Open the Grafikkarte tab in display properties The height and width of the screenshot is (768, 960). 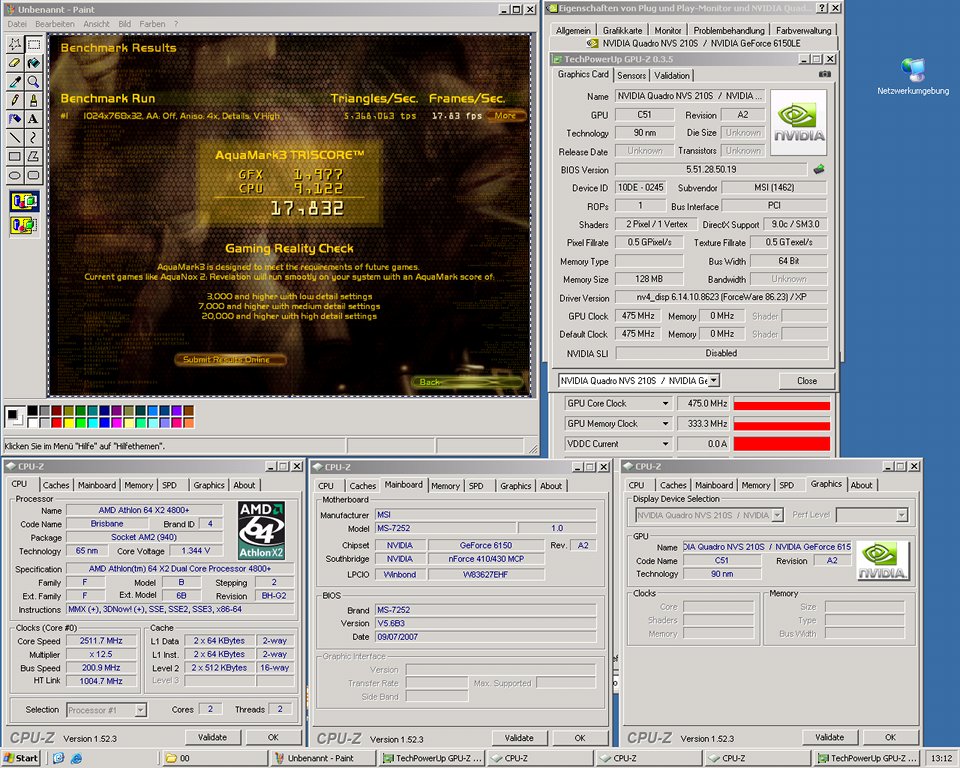coord(622,31)
